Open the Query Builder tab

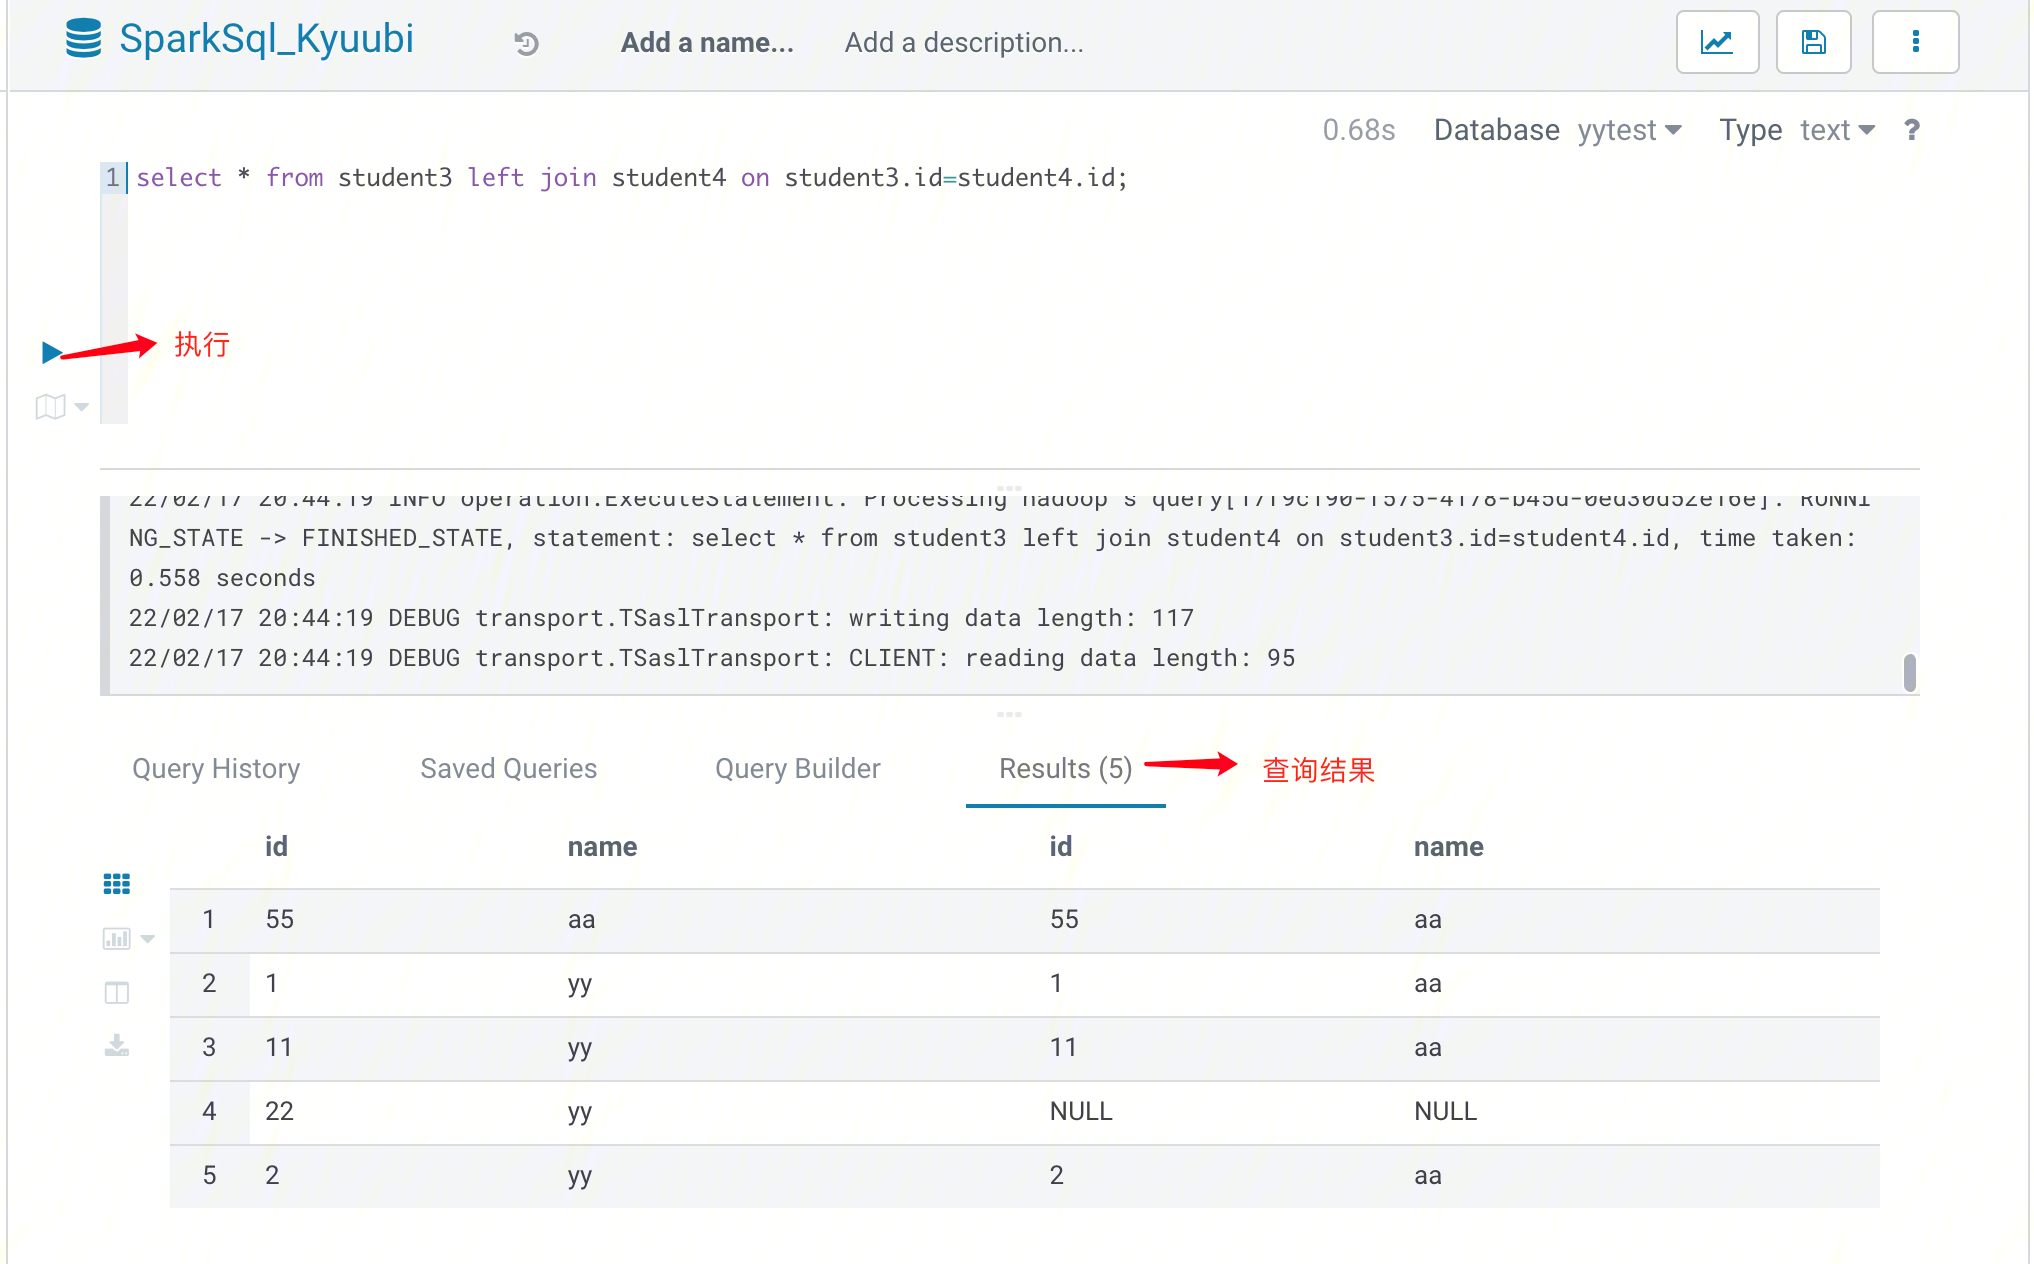[797, 768]
